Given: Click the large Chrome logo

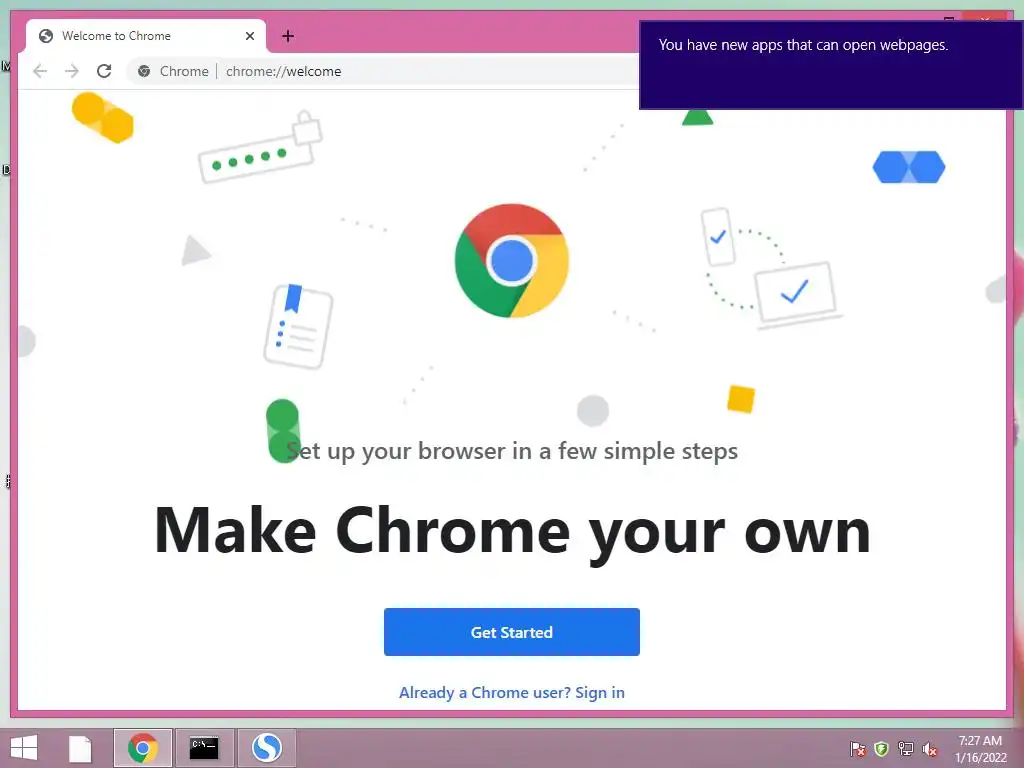Looking at the screenshot, I should tap(511, 261).
